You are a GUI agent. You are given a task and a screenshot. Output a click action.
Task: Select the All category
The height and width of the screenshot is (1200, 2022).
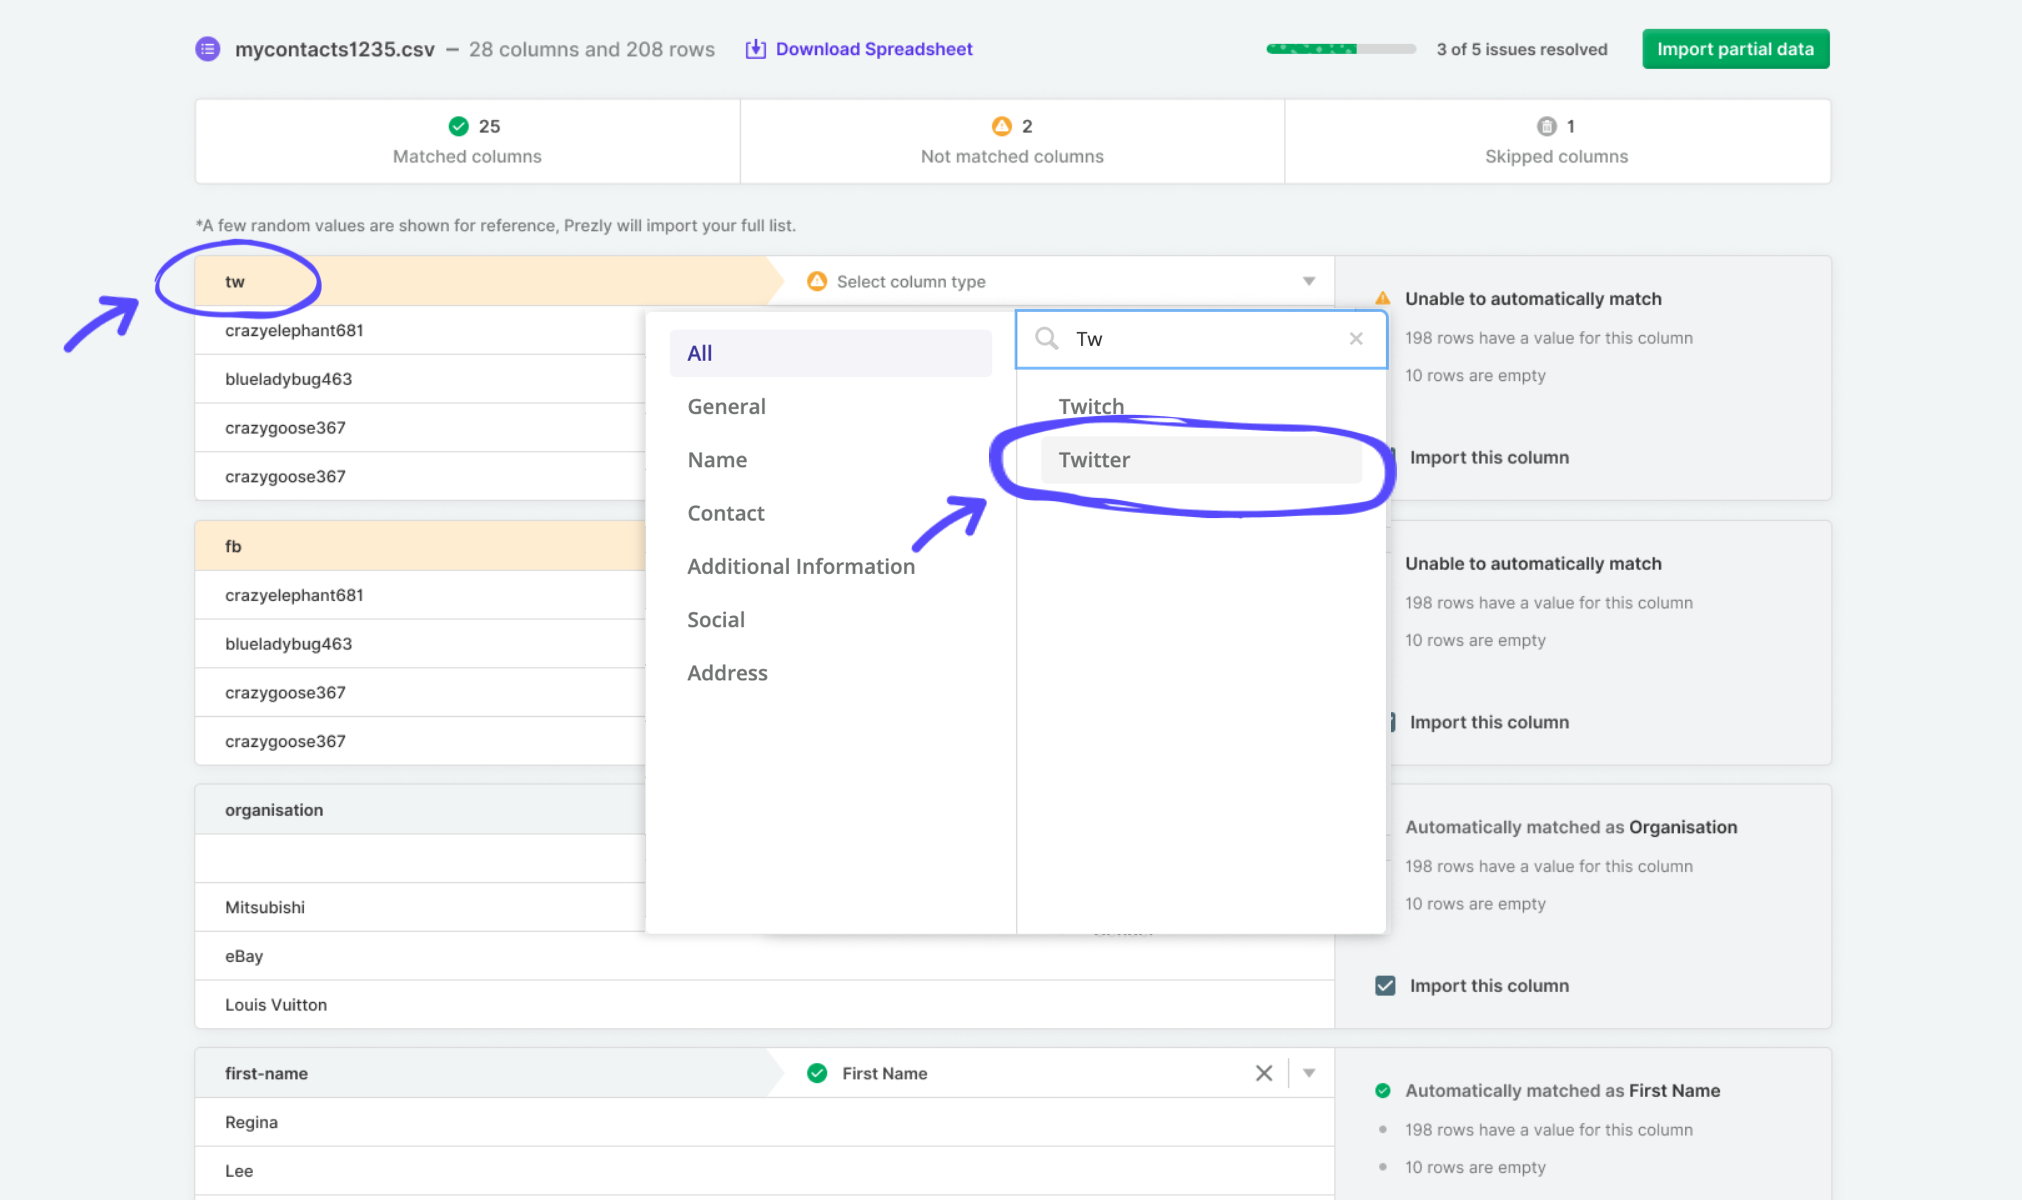[x=830, y=353]
